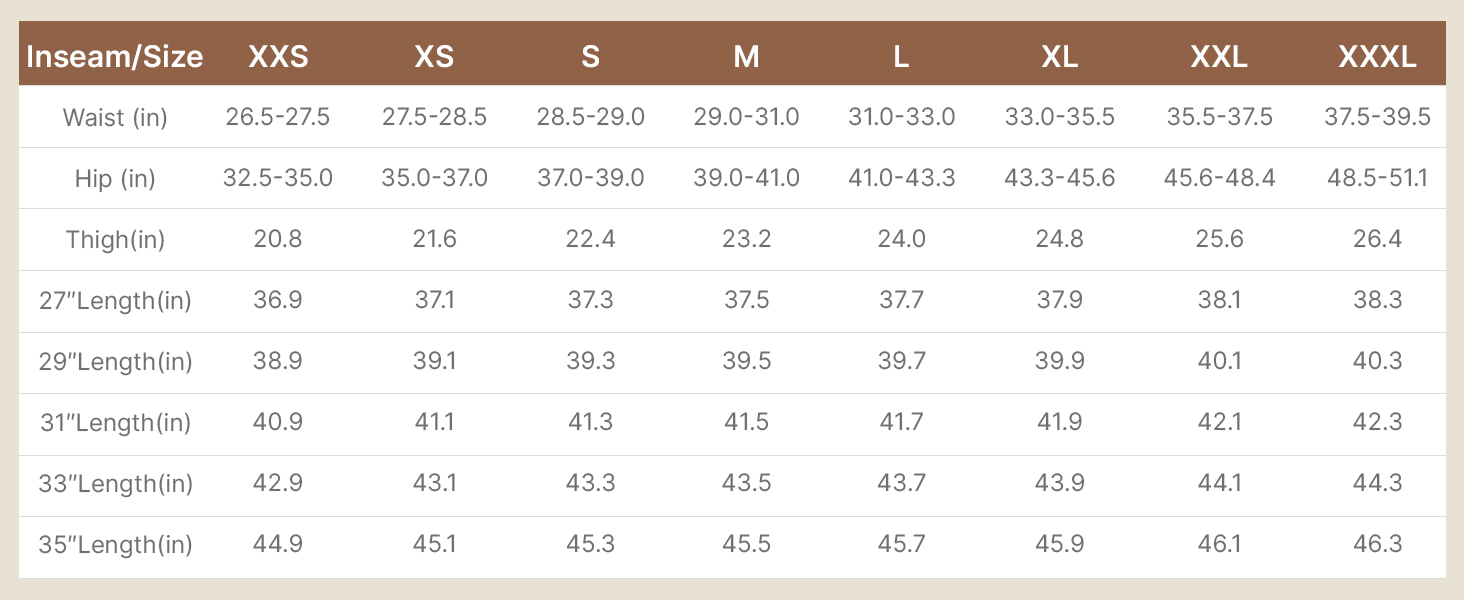Click waist value 33.0-35.5 for size XL
Viewport: 1464px width, 600px height.
tap(1059, 117)
